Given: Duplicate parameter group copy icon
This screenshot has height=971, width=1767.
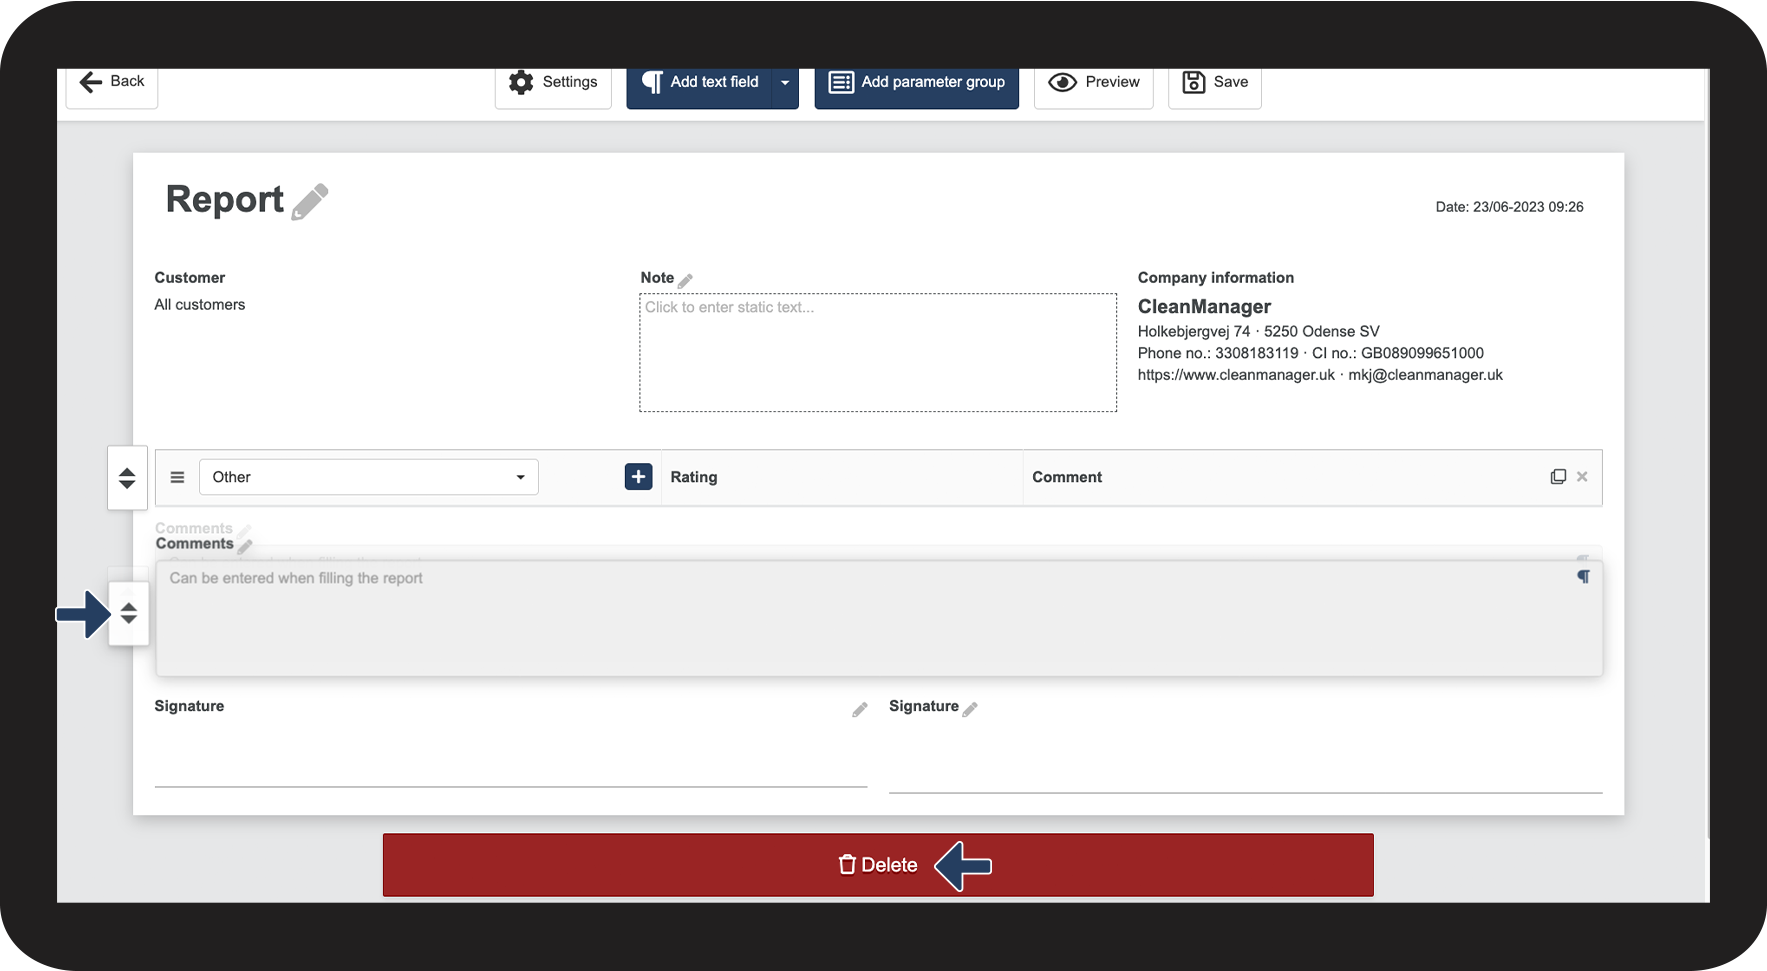Looking at the screenshot, I should coord(1558,477).
